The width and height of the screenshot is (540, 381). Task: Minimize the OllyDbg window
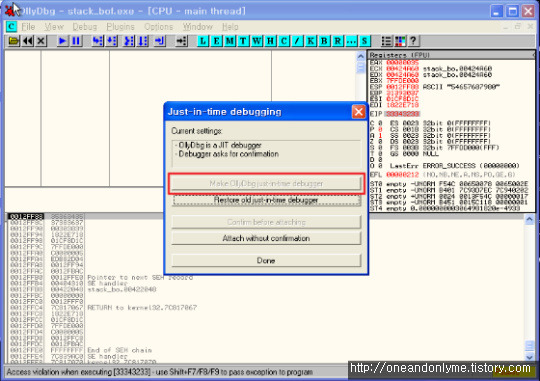point(496,11)
